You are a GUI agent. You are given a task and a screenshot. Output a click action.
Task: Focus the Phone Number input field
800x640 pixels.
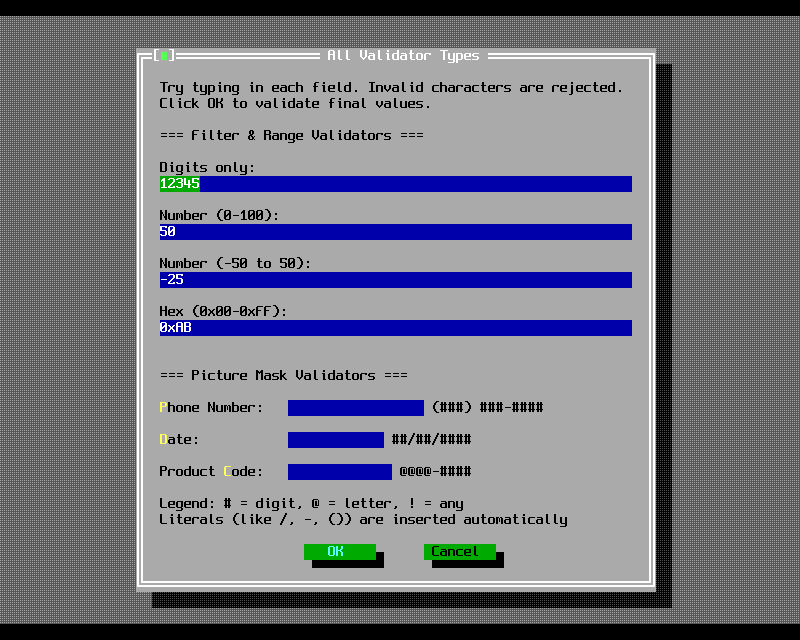pos(356,408)
